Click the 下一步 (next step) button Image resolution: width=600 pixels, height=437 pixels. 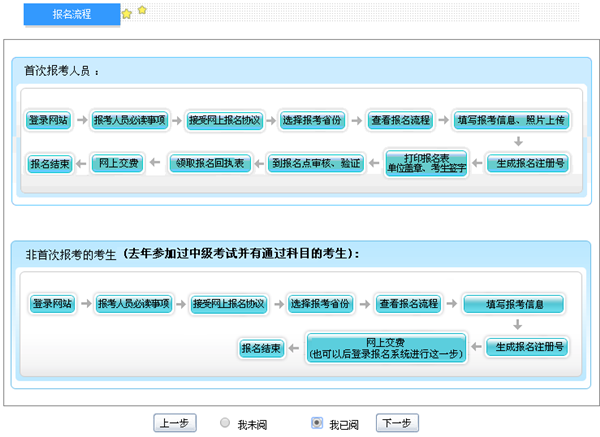[397, 423]
